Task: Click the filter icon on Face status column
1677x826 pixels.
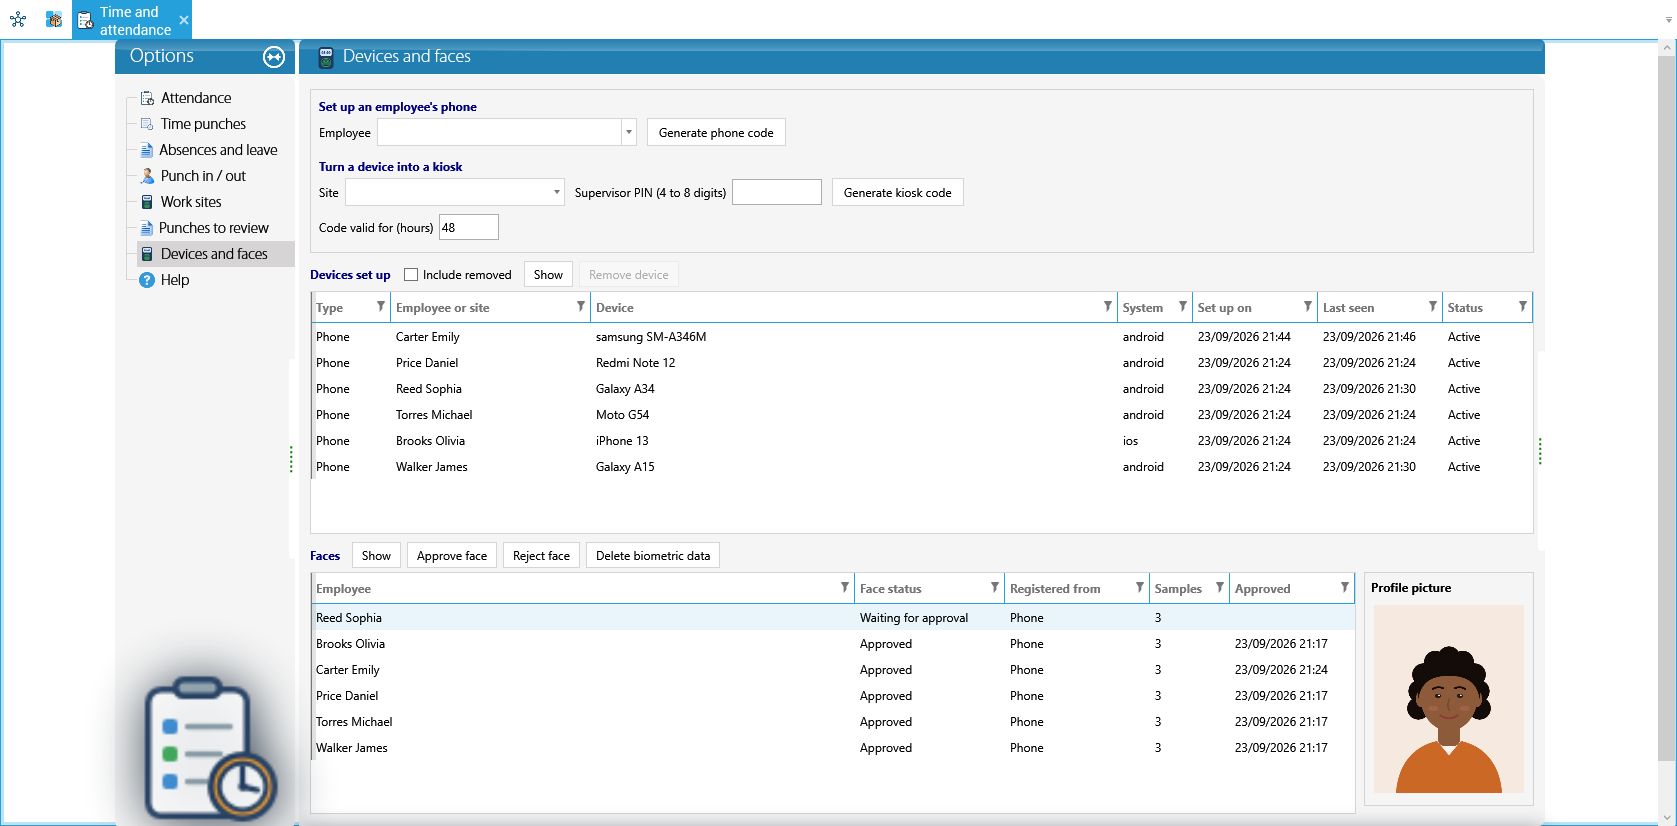Action: click(994, 588)
